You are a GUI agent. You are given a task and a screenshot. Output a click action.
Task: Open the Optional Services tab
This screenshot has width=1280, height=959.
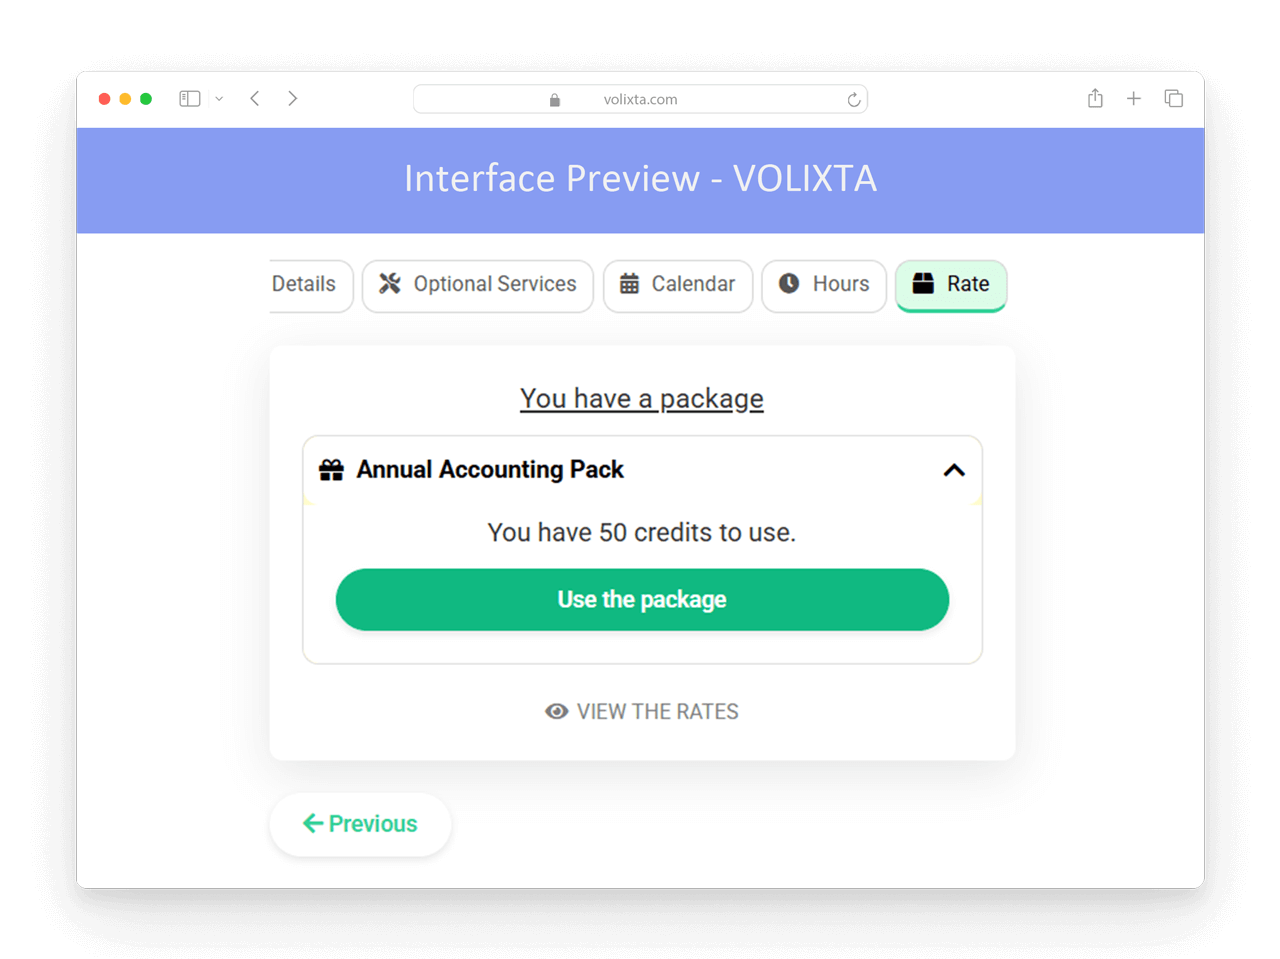point(478,286)
